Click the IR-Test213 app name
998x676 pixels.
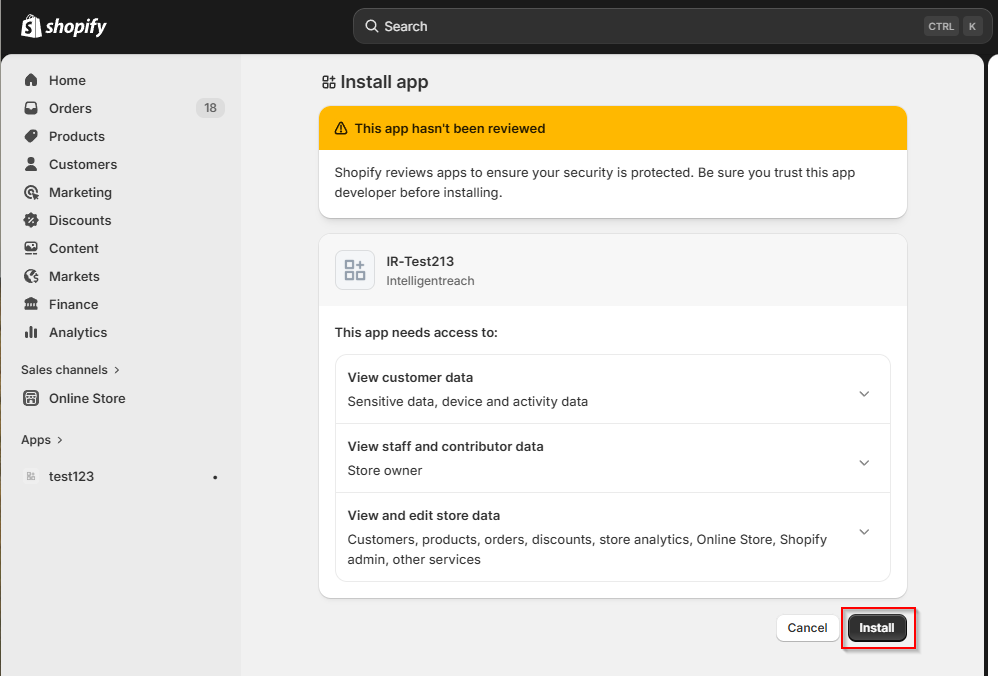point(420,262)
